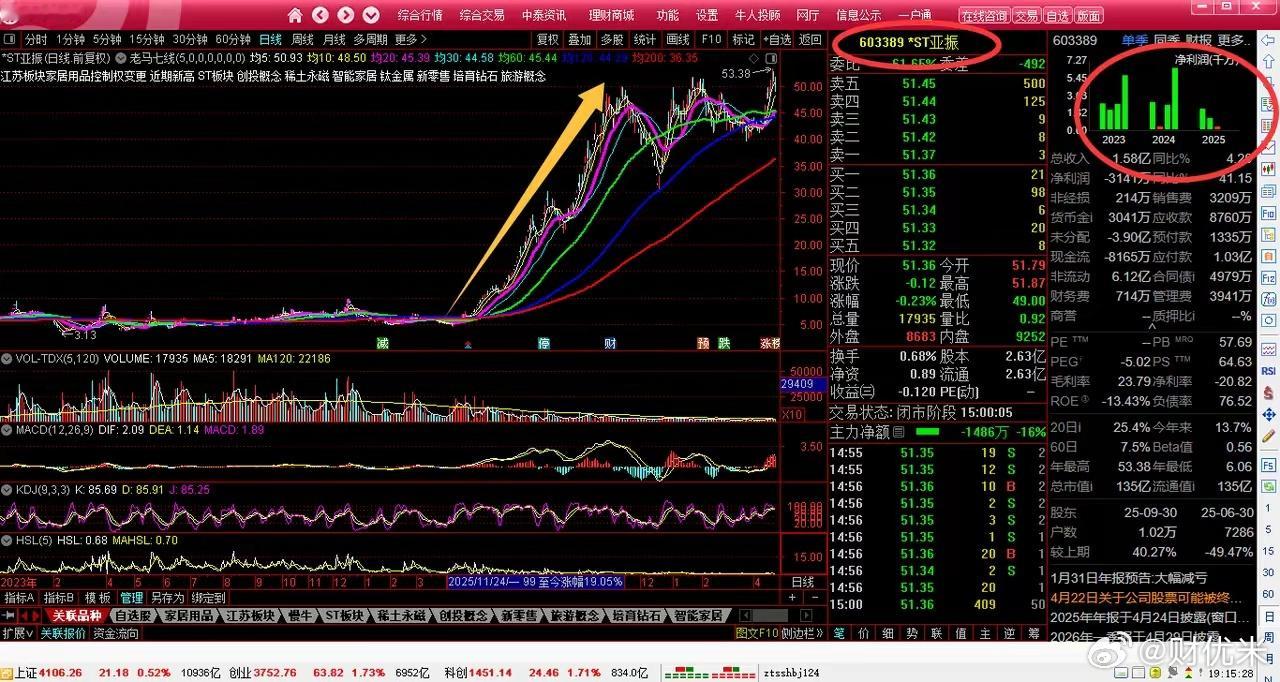Select the 指标B tab
This screenshot has height=682, width=1280.
pyautogui.click(x=59, y=597)
